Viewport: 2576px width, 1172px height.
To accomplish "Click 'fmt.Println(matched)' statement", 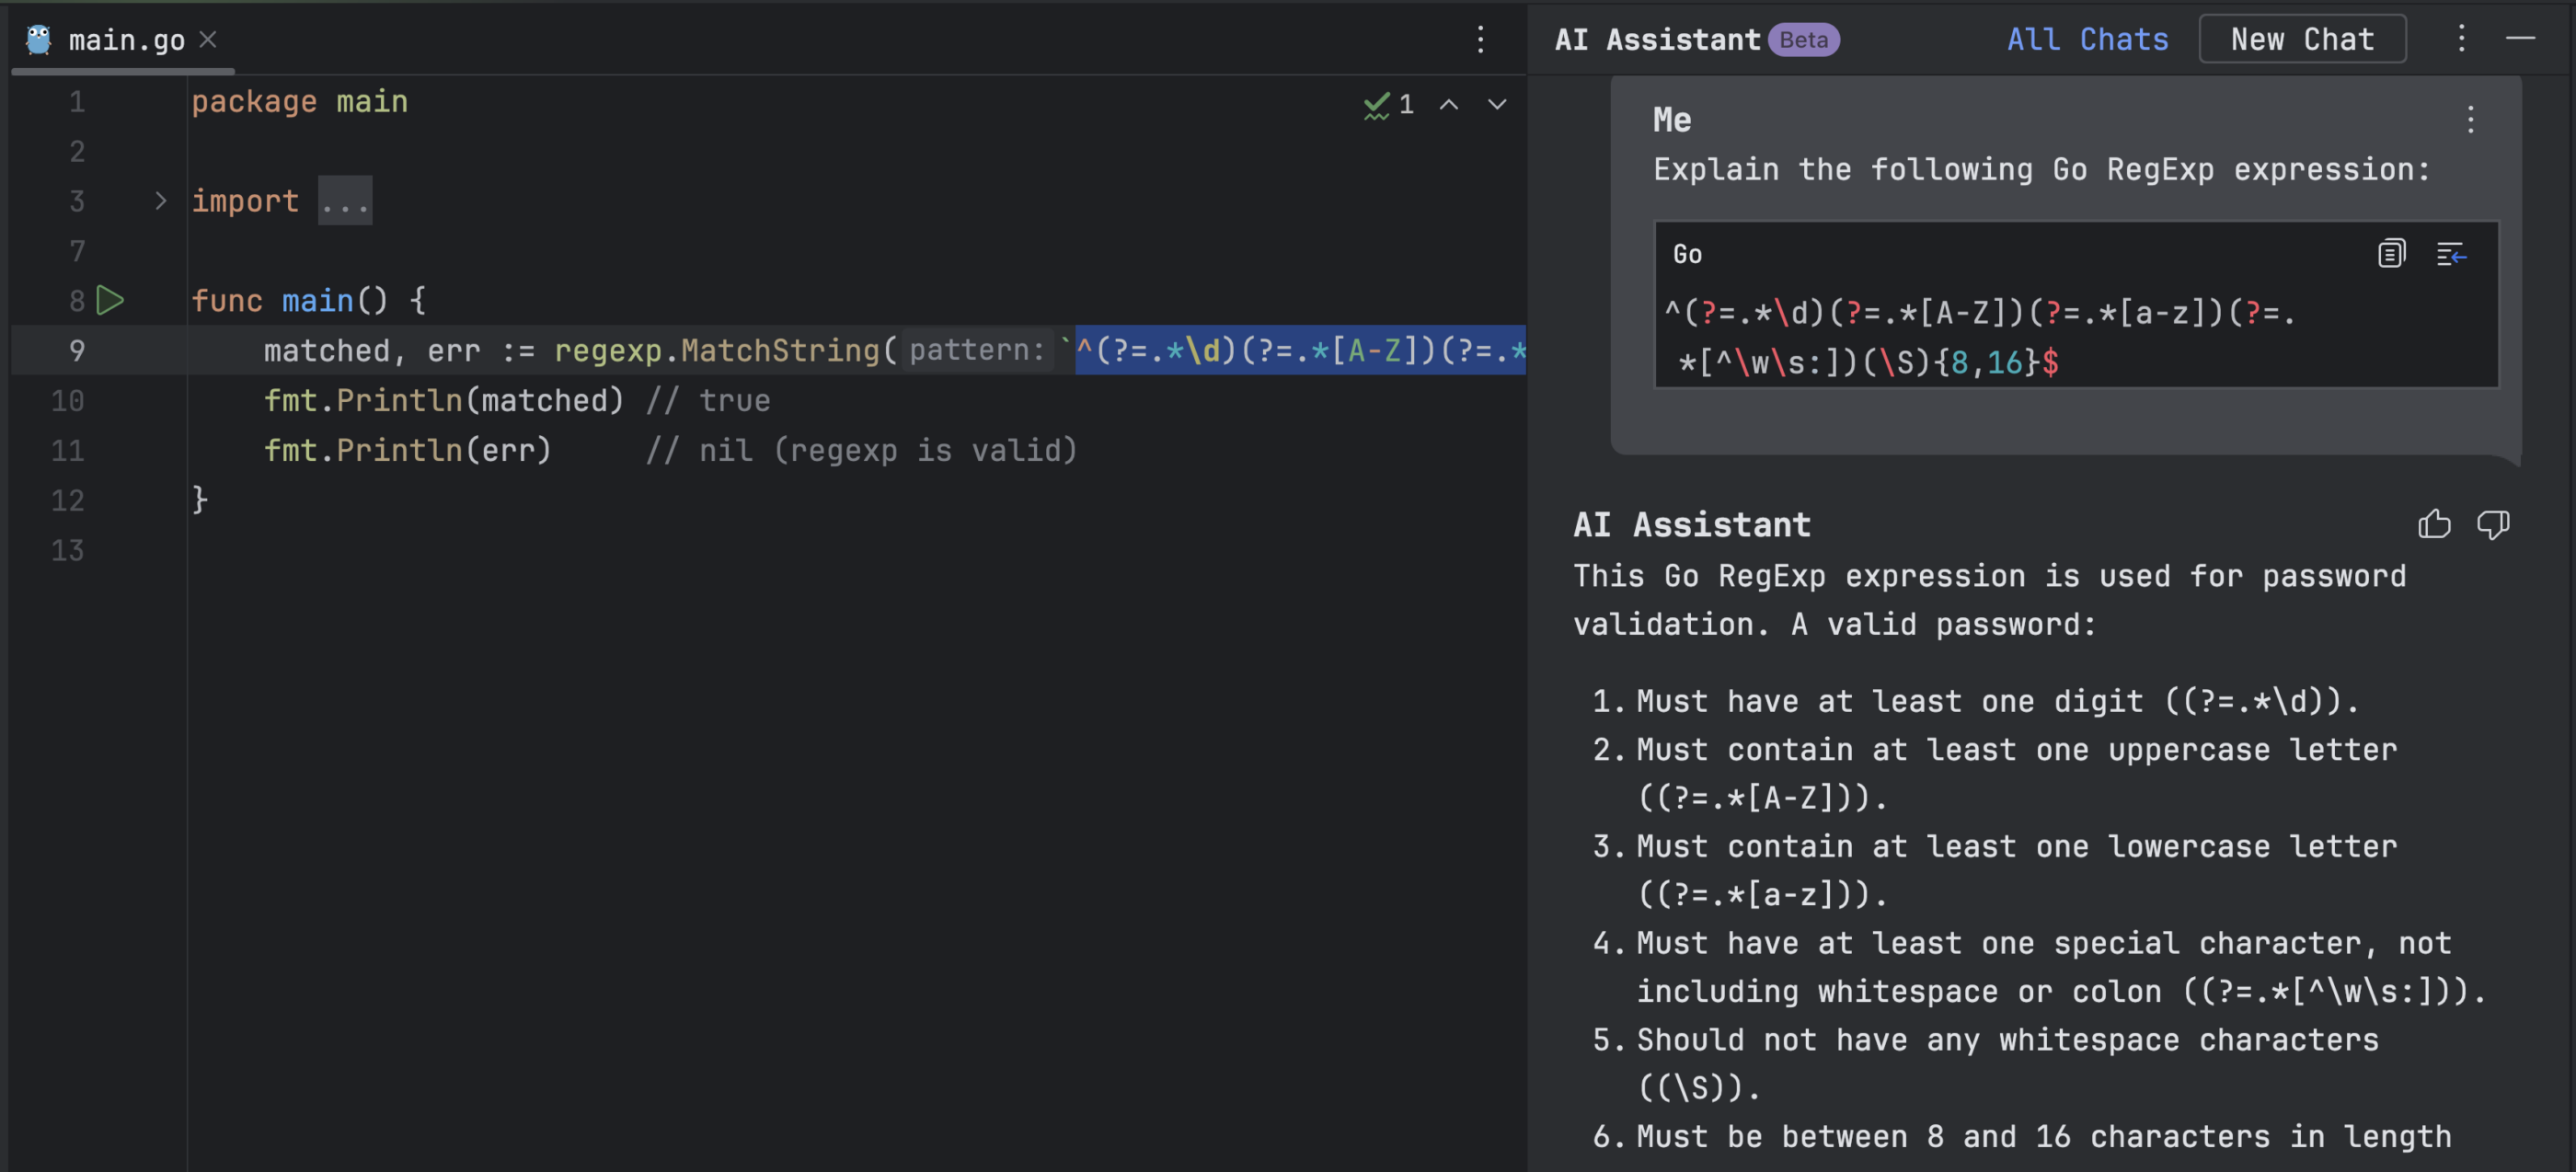I will click(444, 400).
